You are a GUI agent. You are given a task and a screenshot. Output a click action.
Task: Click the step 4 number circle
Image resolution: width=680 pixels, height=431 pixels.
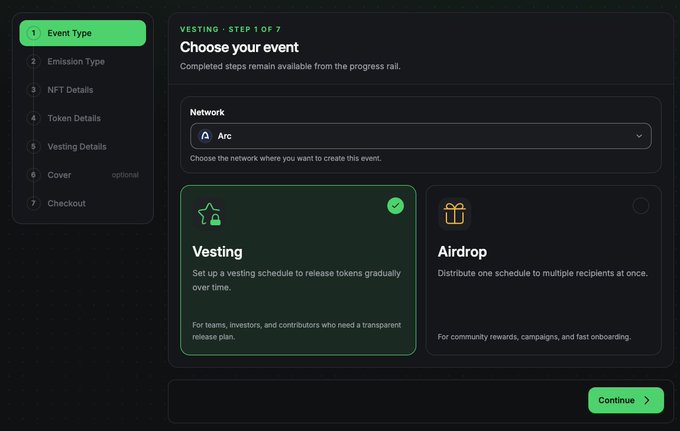[33, 118]
